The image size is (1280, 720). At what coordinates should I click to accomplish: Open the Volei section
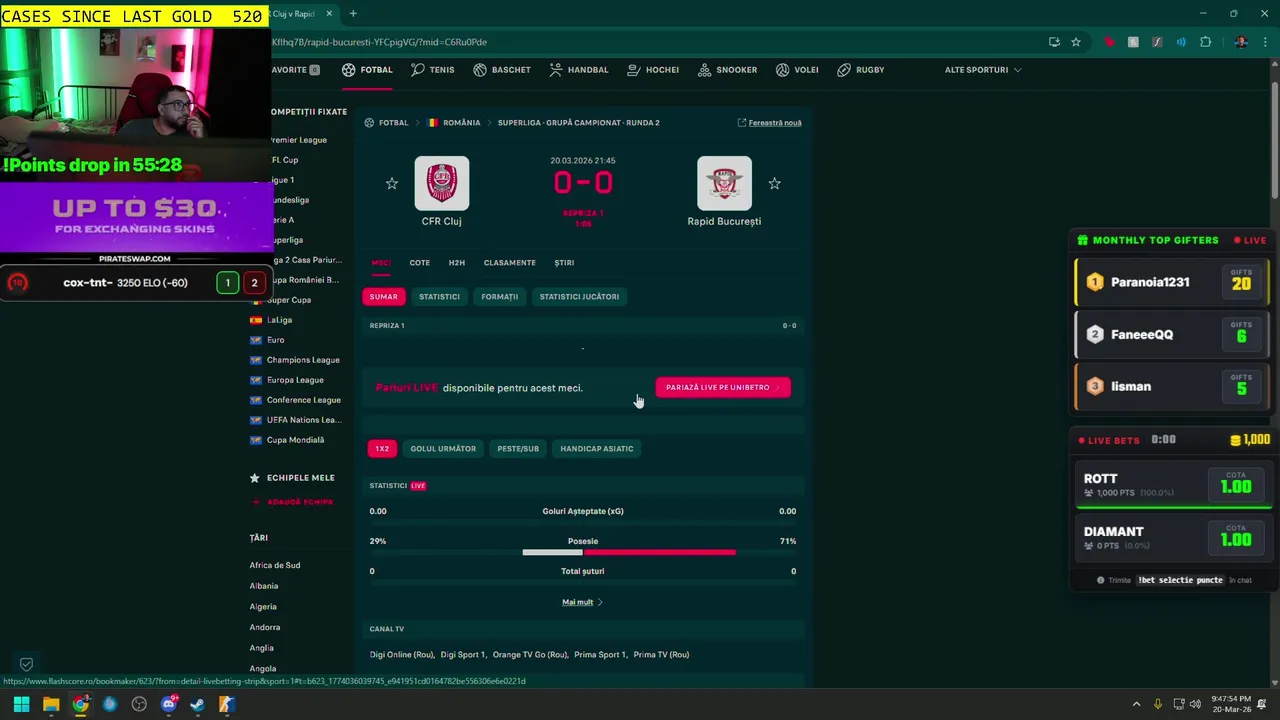coord(797,70)
